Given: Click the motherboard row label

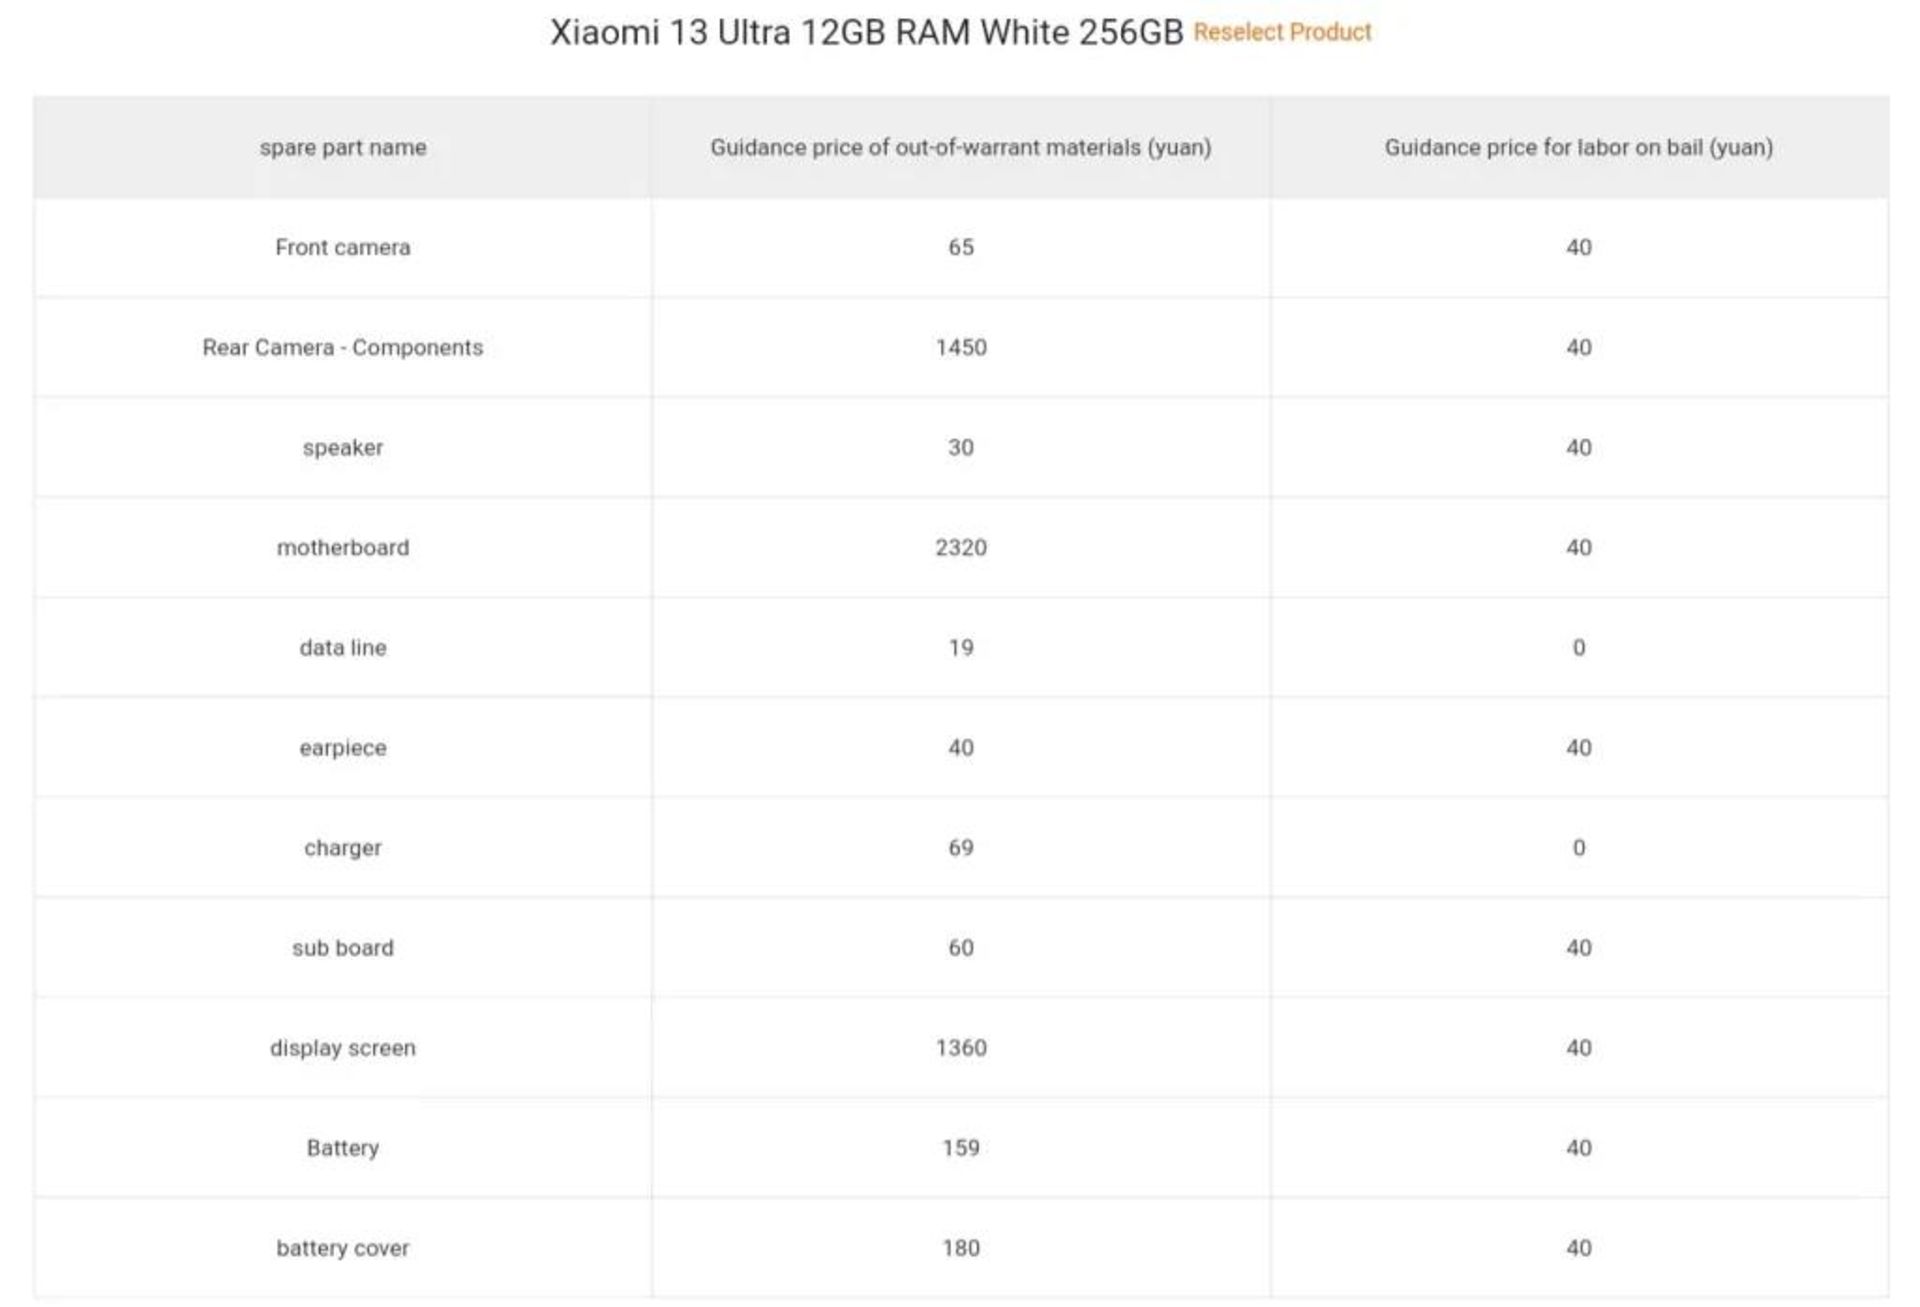Looking at the screenshot, I should coord(343,548).
